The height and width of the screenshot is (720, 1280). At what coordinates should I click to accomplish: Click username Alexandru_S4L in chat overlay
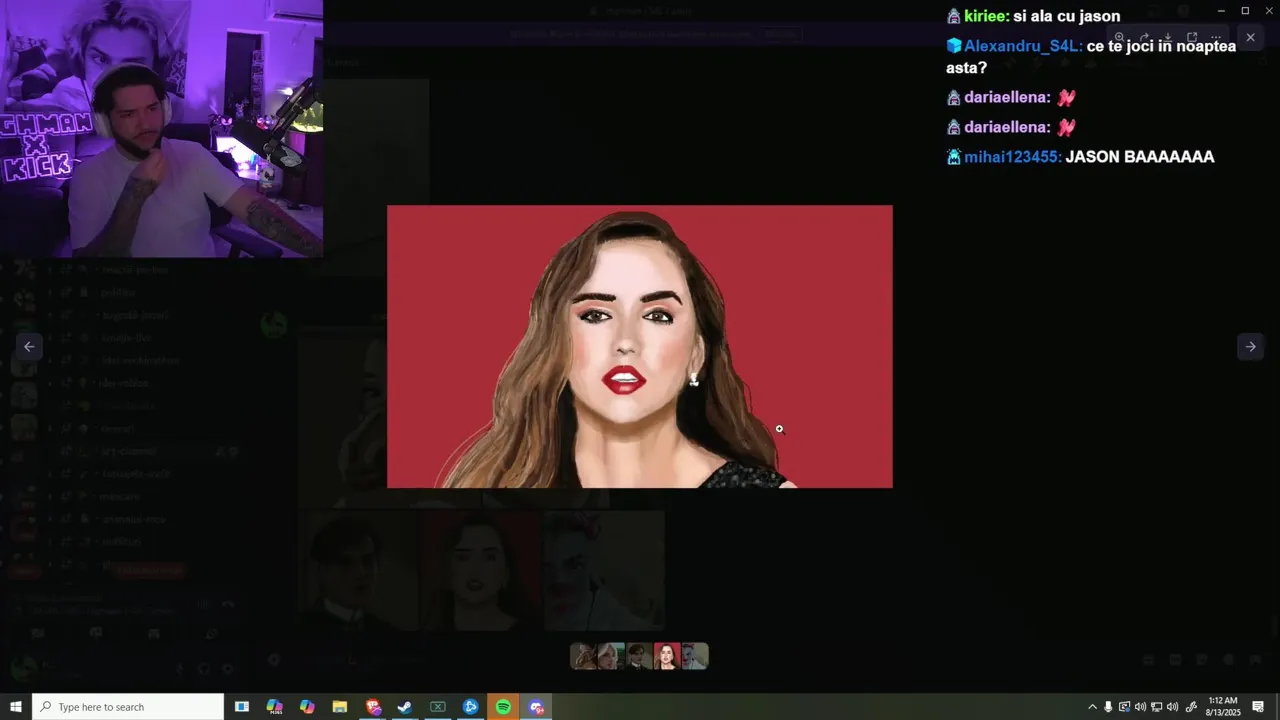1022,46
